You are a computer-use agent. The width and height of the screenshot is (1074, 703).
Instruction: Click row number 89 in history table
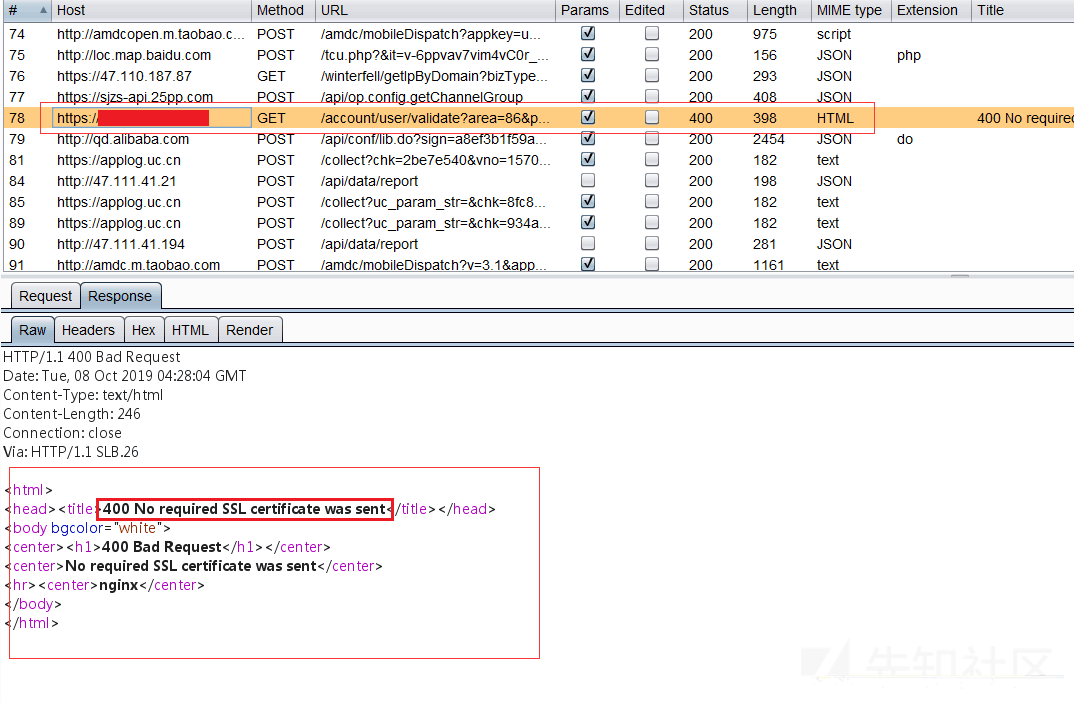[17, 223]
